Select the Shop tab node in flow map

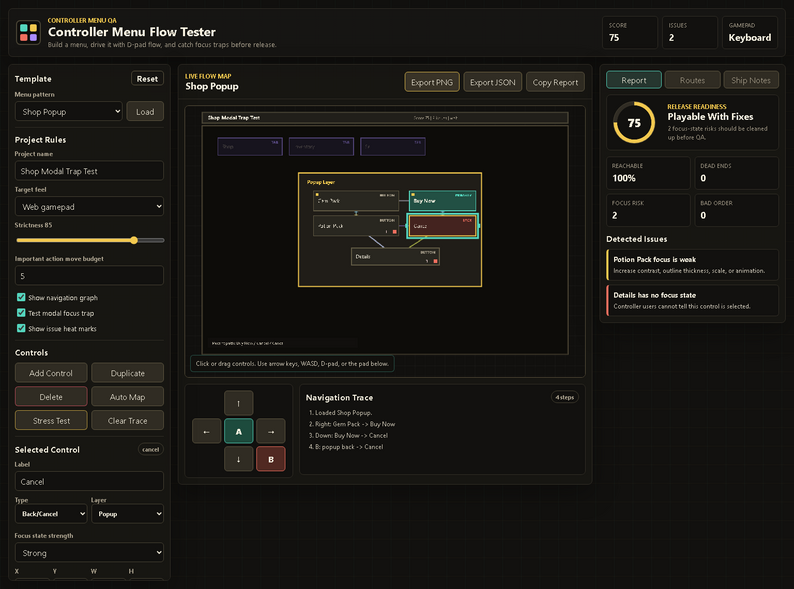(250, 146)
